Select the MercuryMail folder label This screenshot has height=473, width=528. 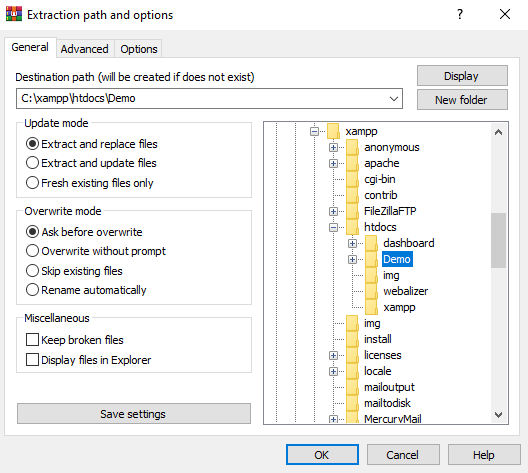tap(393, 418)
